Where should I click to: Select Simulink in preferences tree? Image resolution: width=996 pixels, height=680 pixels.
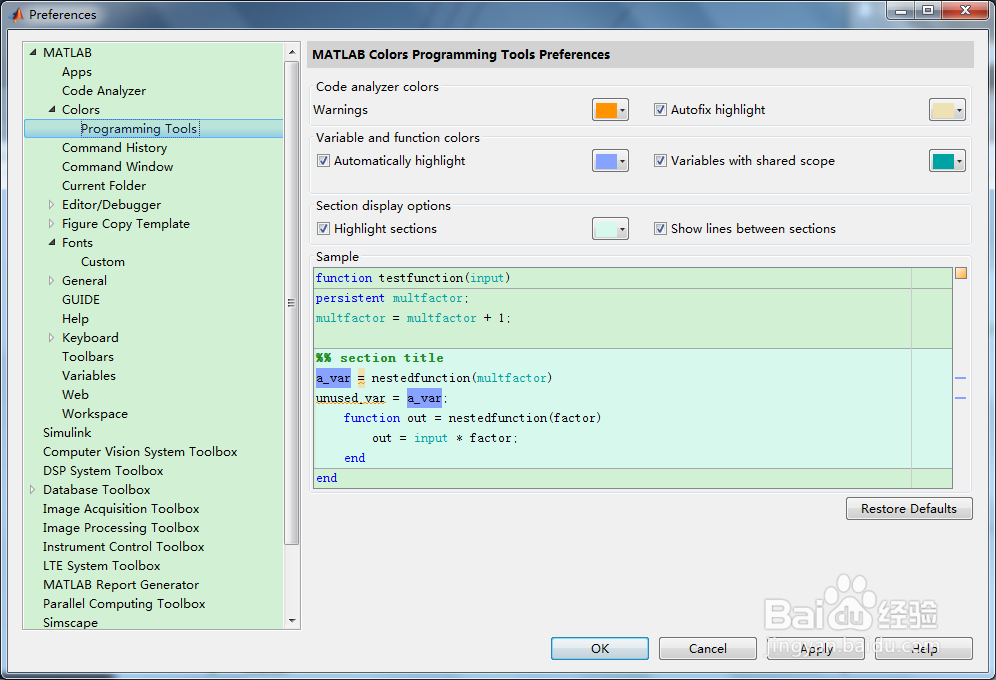67,432
